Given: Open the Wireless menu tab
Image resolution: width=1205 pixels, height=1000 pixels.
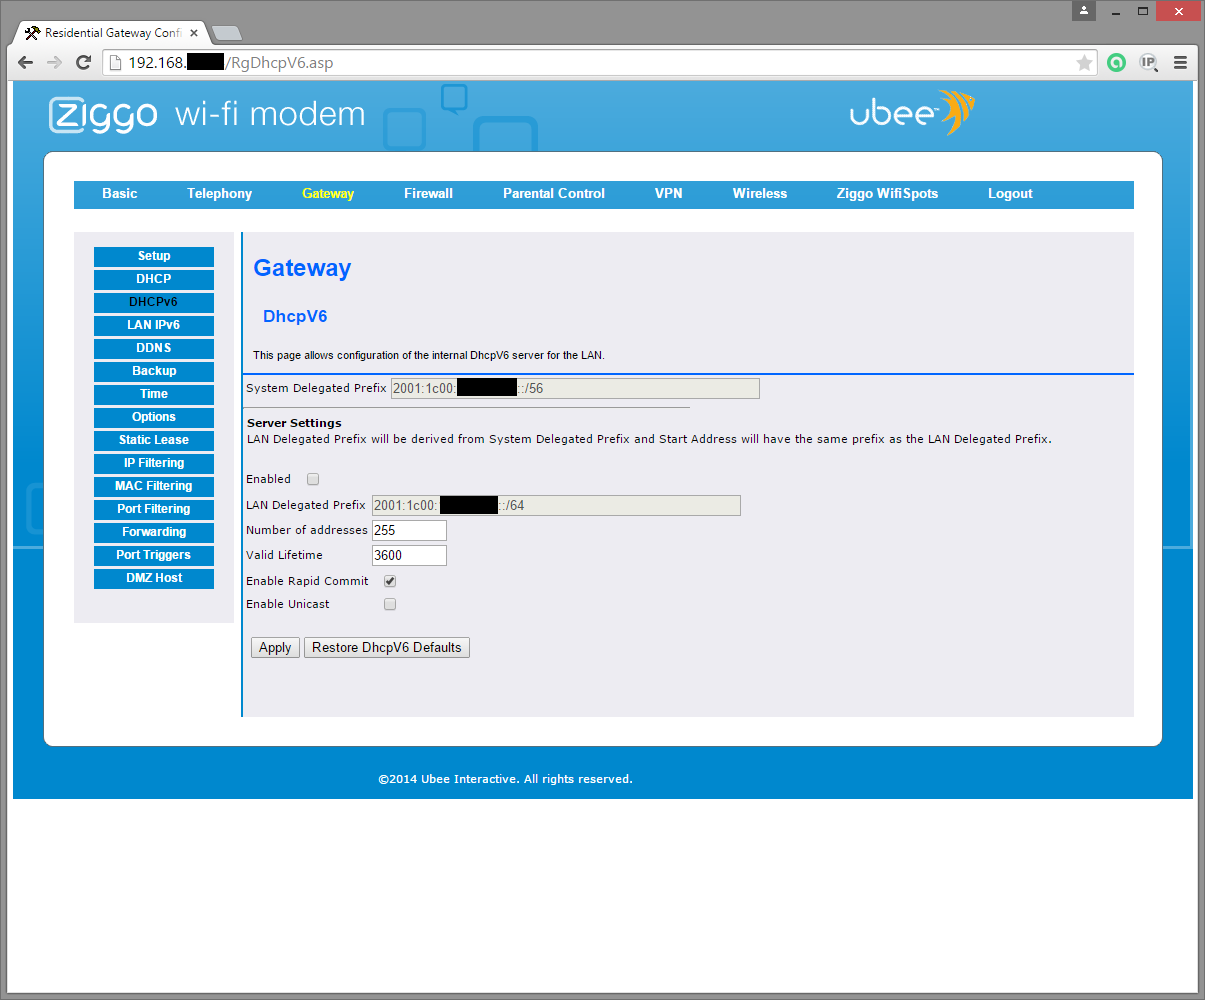Looking at the screenshot, I should click(x=760, y=194).
